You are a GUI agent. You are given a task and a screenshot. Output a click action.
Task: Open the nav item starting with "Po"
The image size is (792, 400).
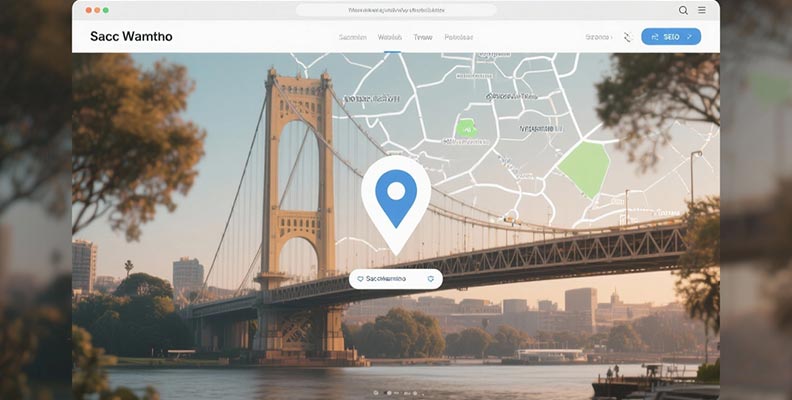click(459, 37)
